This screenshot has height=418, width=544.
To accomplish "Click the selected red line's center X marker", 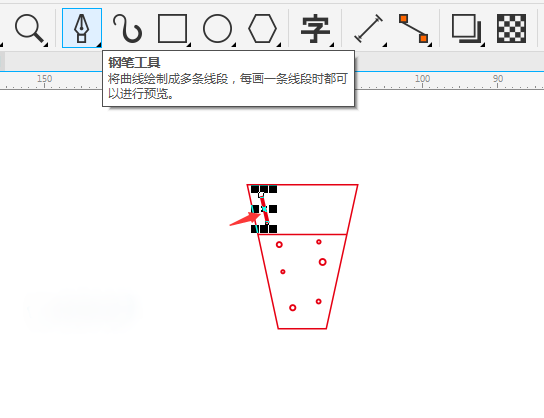I will click(x=264, y=209).
